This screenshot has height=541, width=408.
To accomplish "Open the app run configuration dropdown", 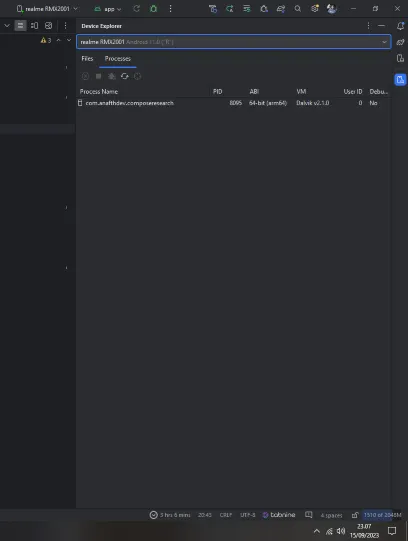I will [x=108, y=9].
